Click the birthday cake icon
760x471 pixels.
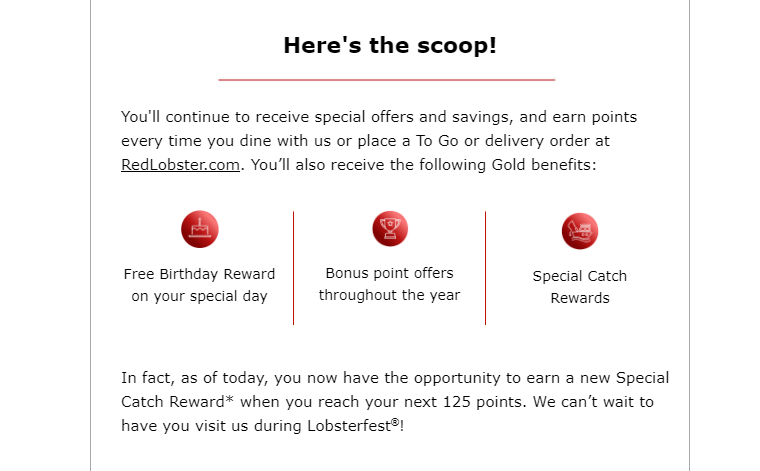tap(200, 229)
